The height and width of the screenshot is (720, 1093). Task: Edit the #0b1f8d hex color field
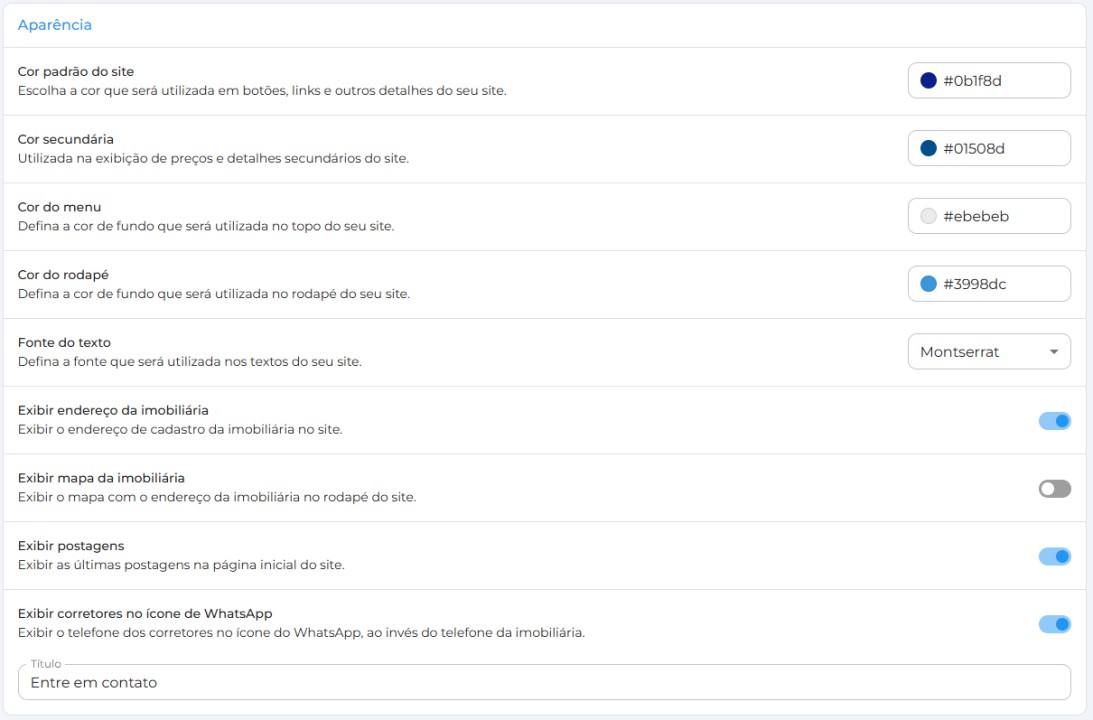point(989,81)
